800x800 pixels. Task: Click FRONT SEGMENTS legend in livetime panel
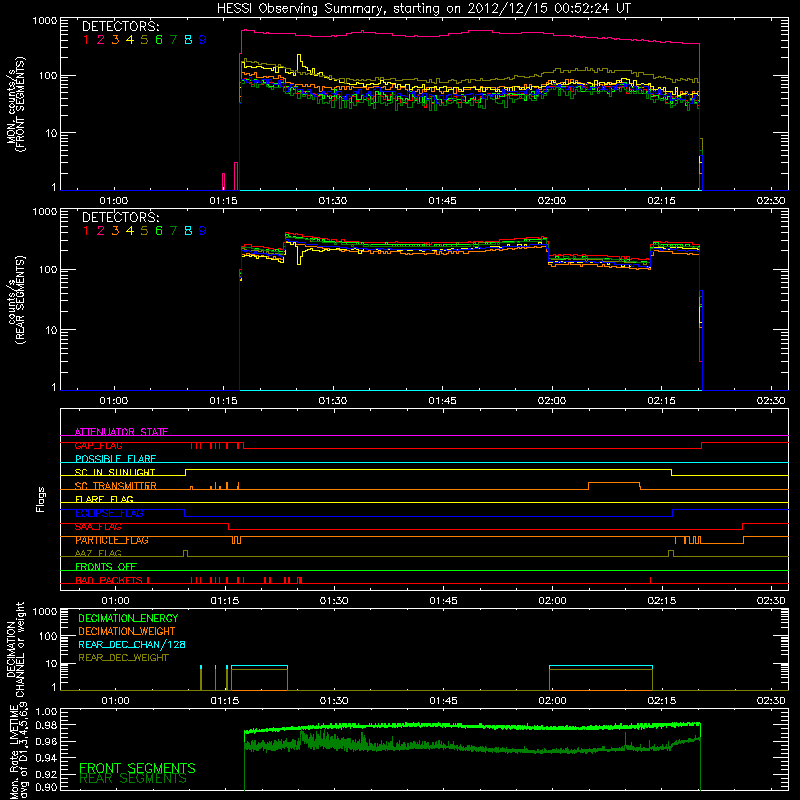tap(137, 768)
